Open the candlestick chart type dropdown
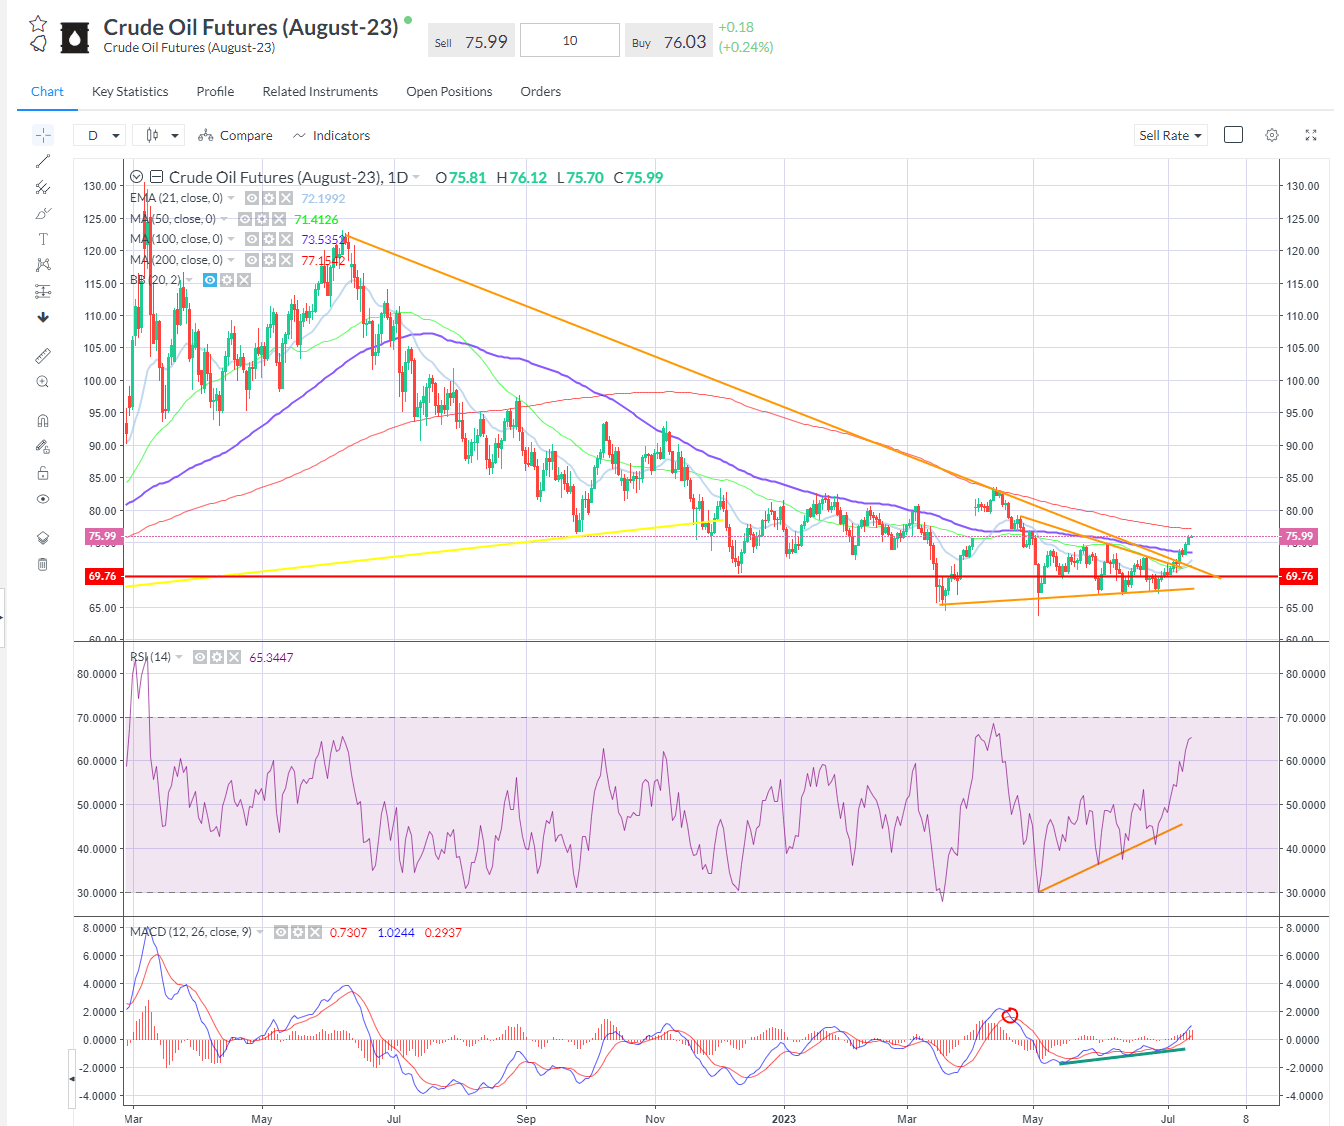 coord(159,135)
